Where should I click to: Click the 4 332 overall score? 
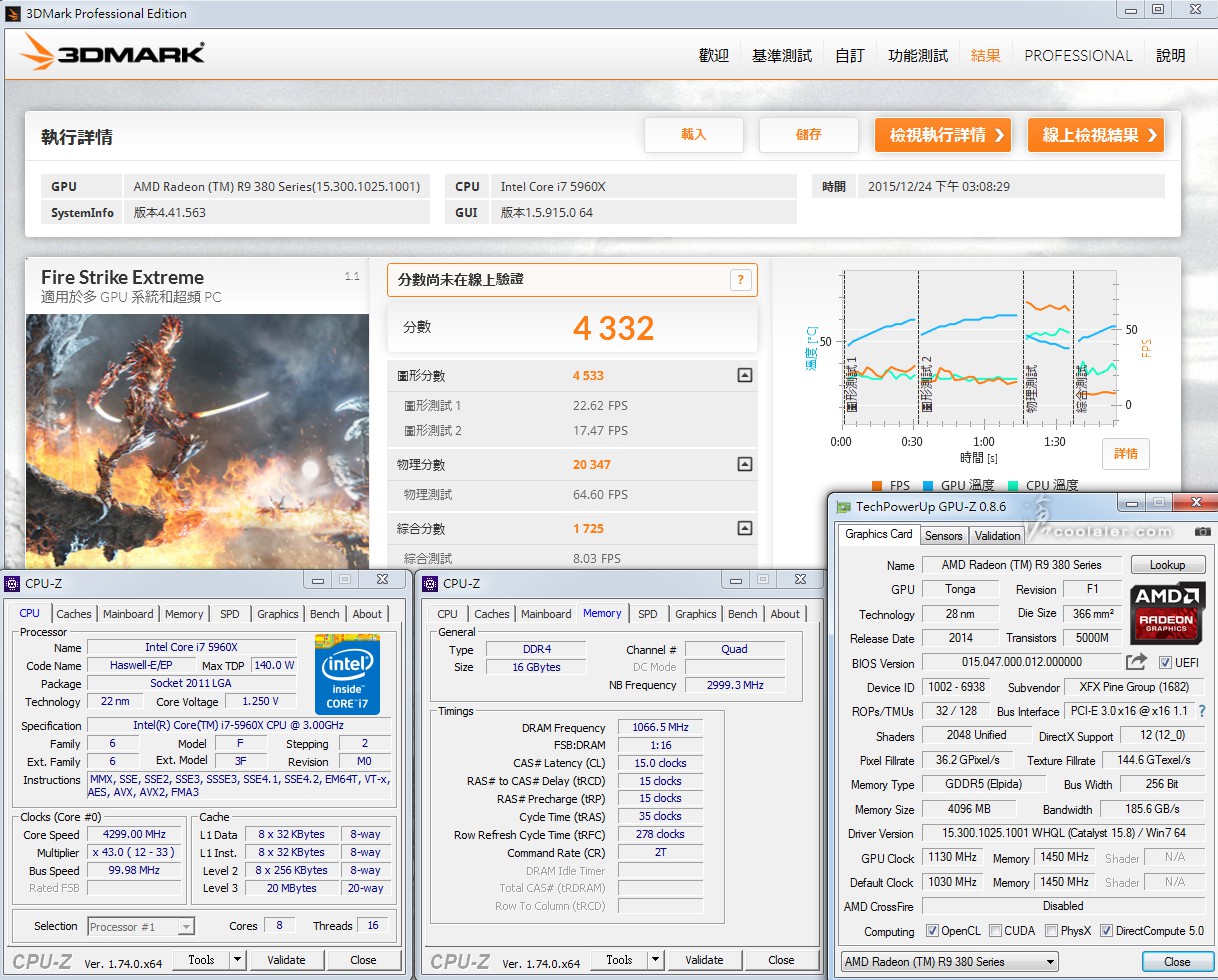(x=614, y=328)
